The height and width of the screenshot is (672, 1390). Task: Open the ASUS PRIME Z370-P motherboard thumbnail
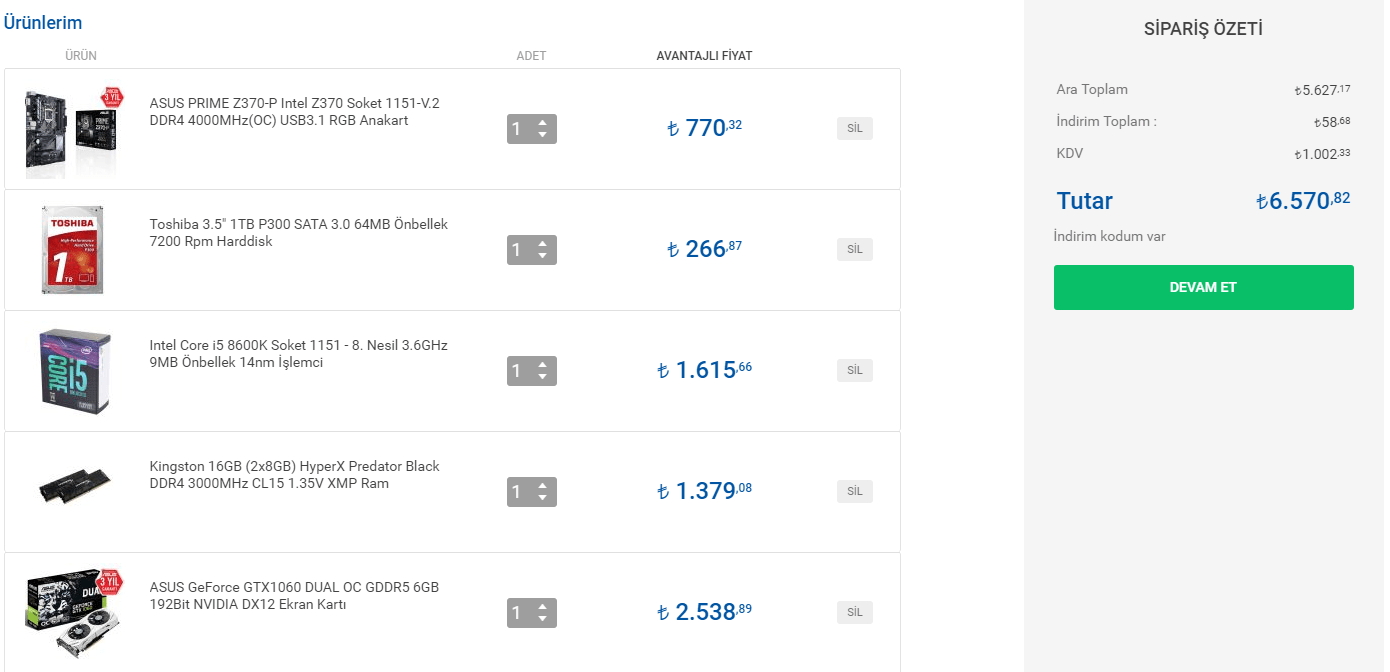pos(71,130)
